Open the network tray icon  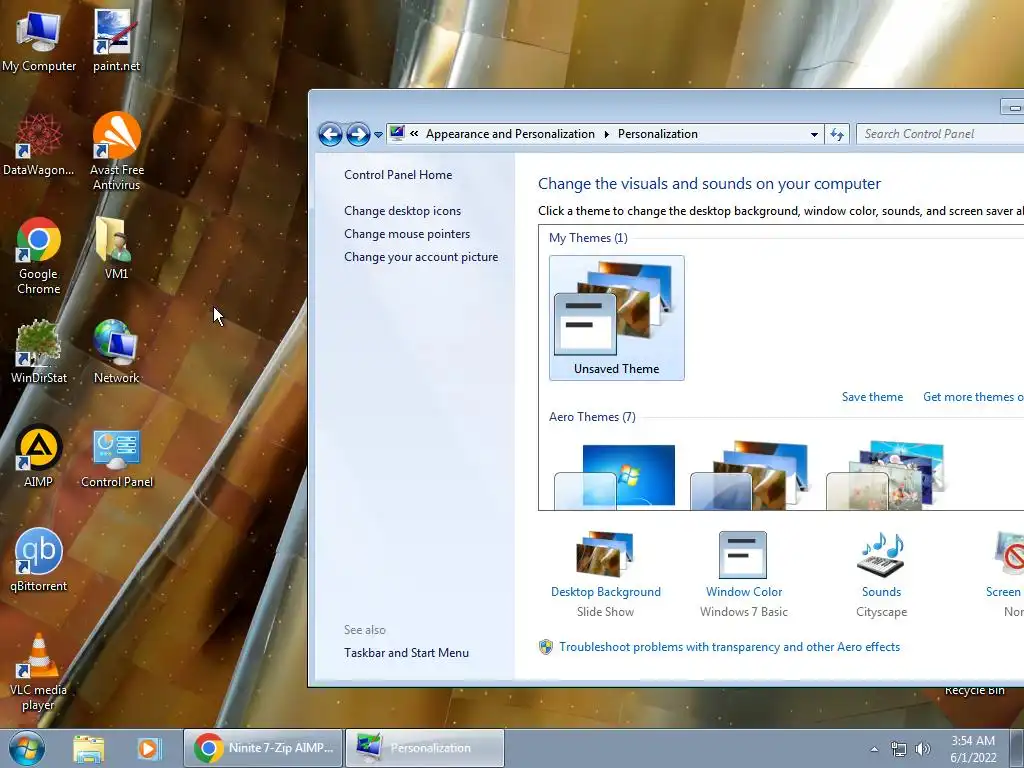coord(899,749)
